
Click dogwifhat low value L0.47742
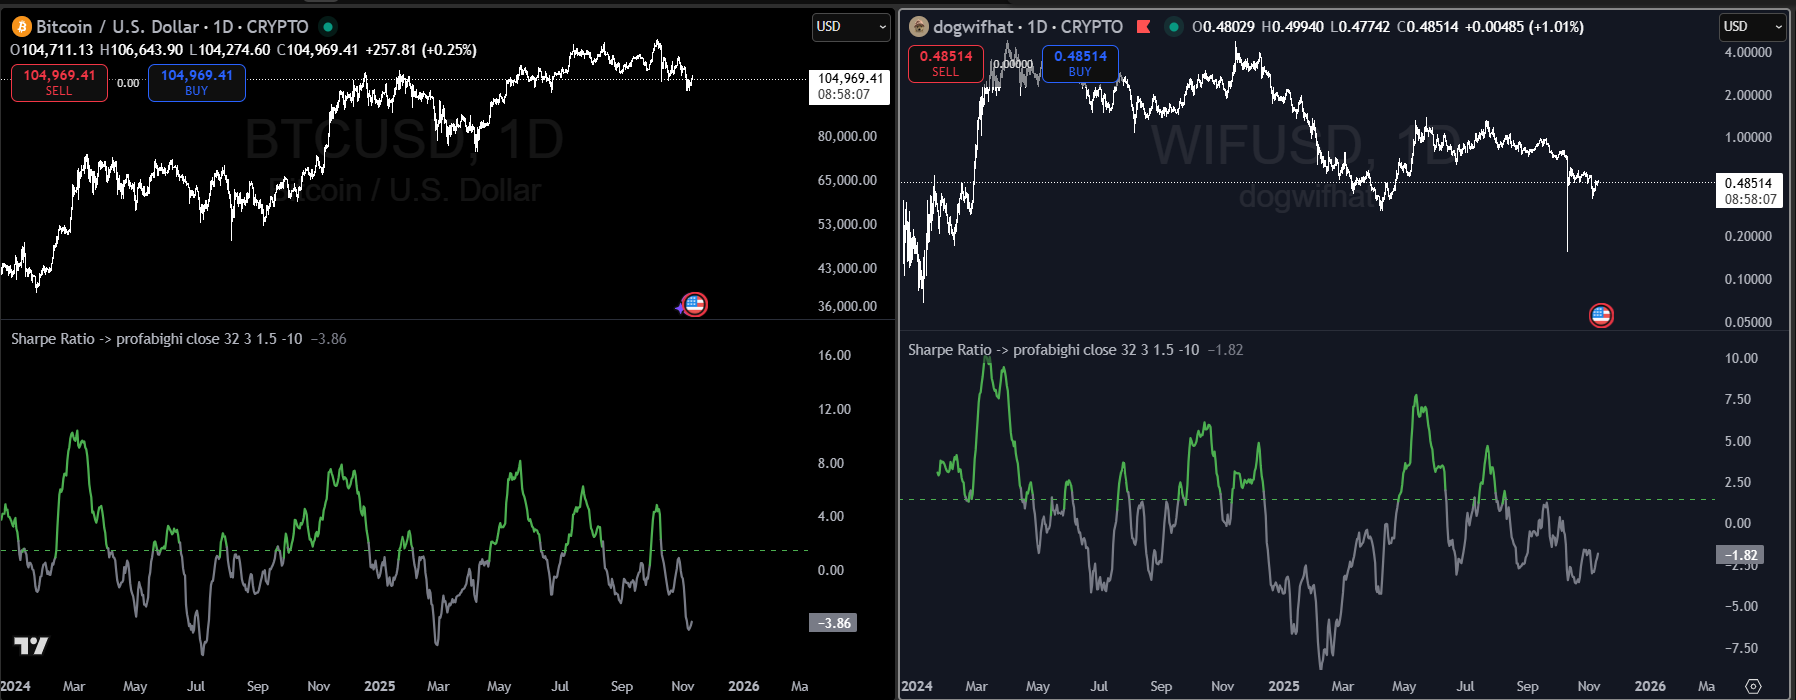click(x=1360, y=27)
